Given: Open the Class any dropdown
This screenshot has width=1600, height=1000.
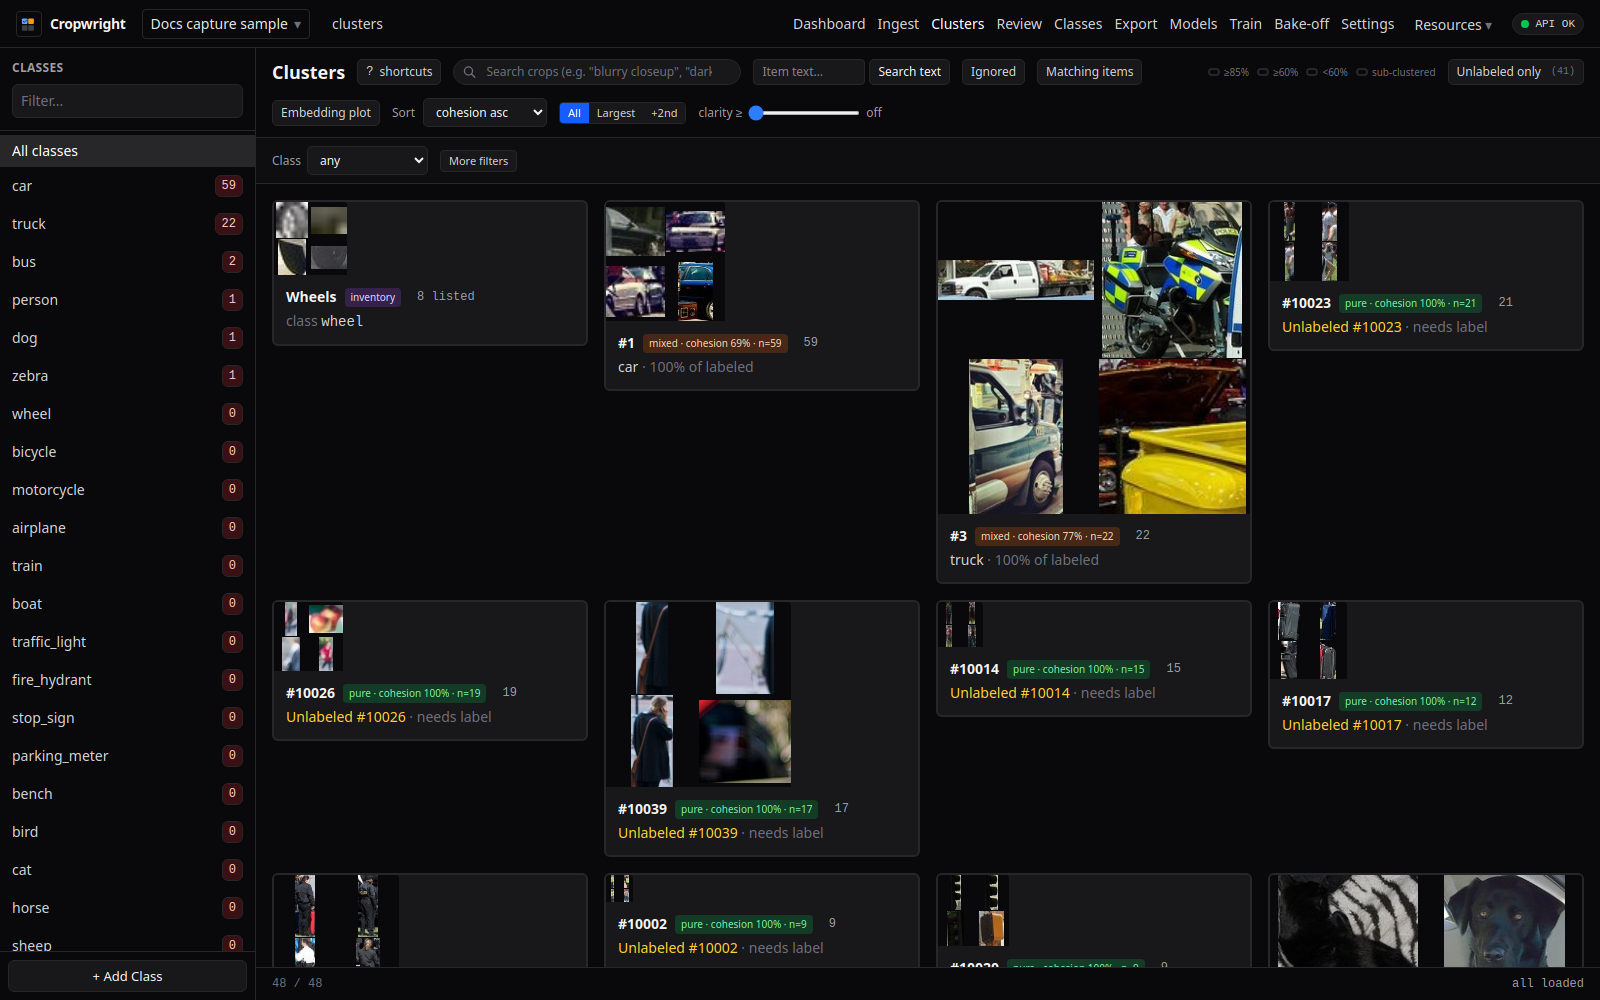Looking at the screenshot, I should (367, 161).
